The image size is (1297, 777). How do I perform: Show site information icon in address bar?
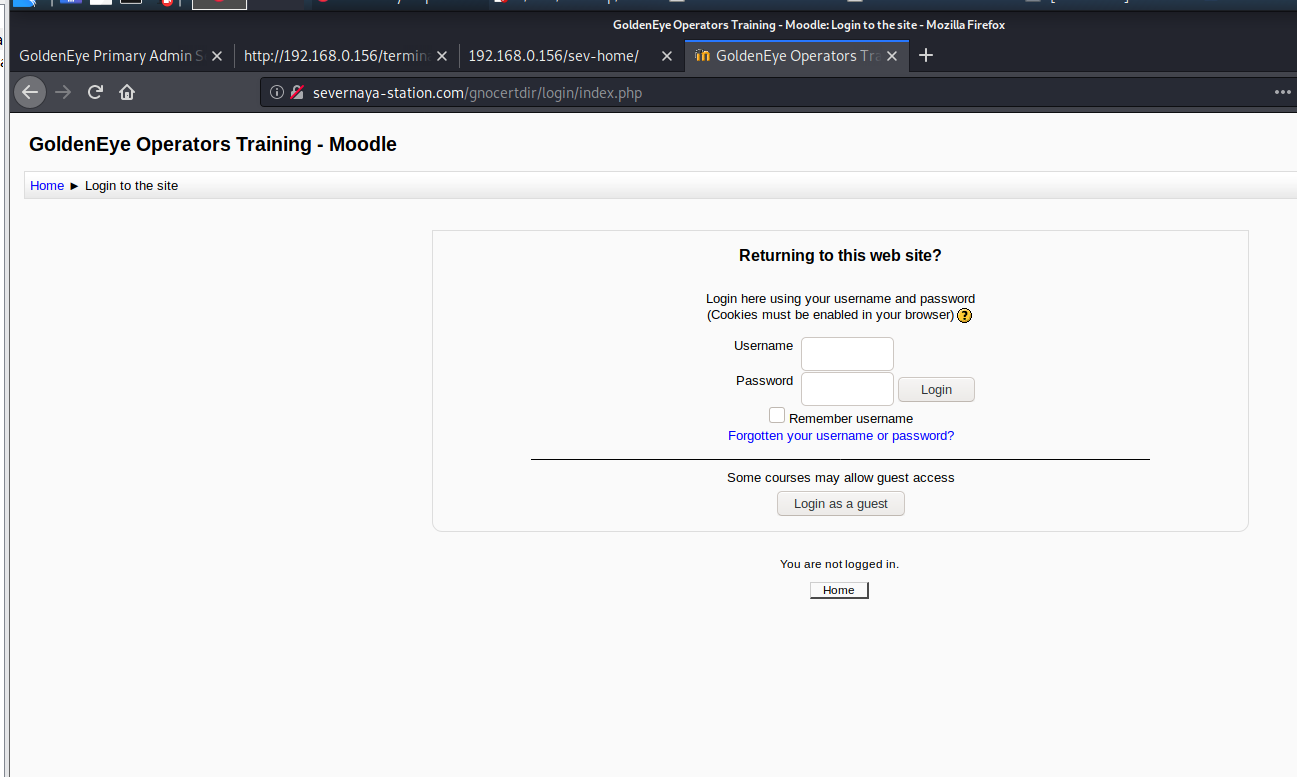[277, 93]
